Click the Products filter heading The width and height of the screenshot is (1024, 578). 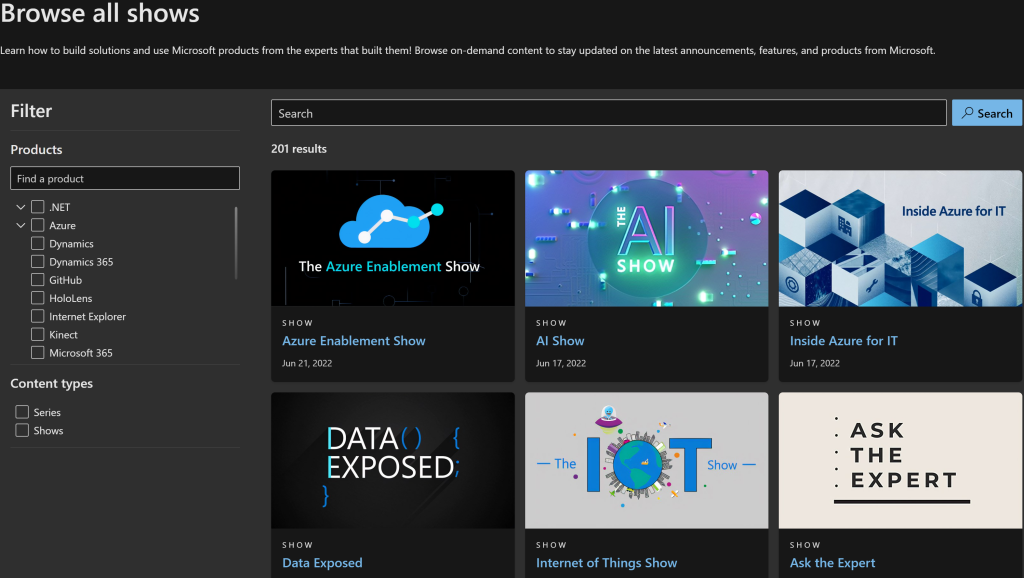coord(36,150)
